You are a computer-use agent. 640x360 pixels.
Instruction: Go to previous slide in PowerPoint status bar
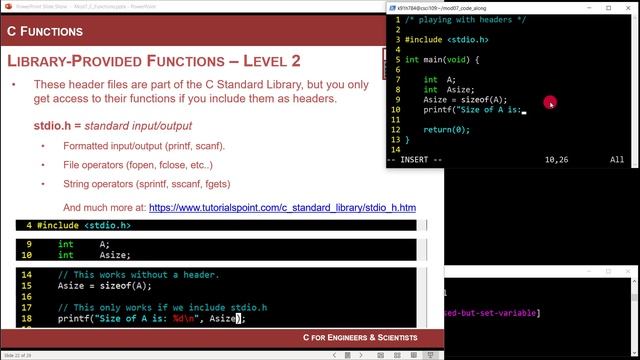coord(334,356)
